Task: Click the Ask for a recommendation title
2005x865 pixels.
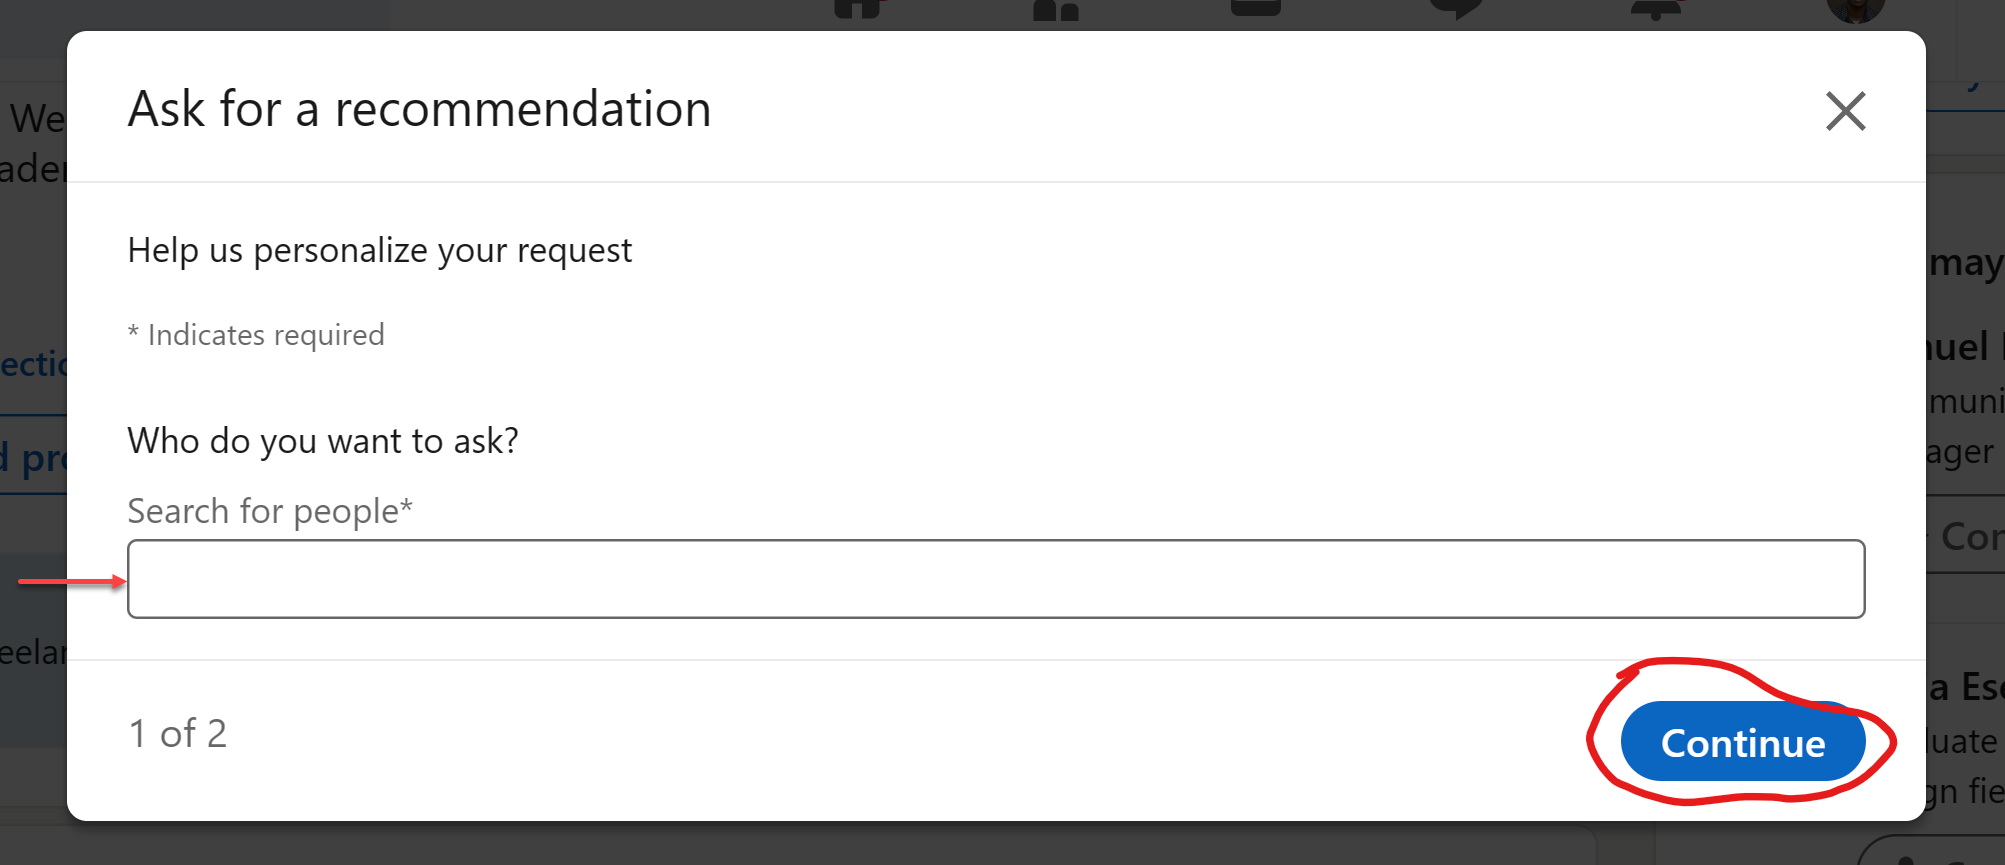Action: 419,108
